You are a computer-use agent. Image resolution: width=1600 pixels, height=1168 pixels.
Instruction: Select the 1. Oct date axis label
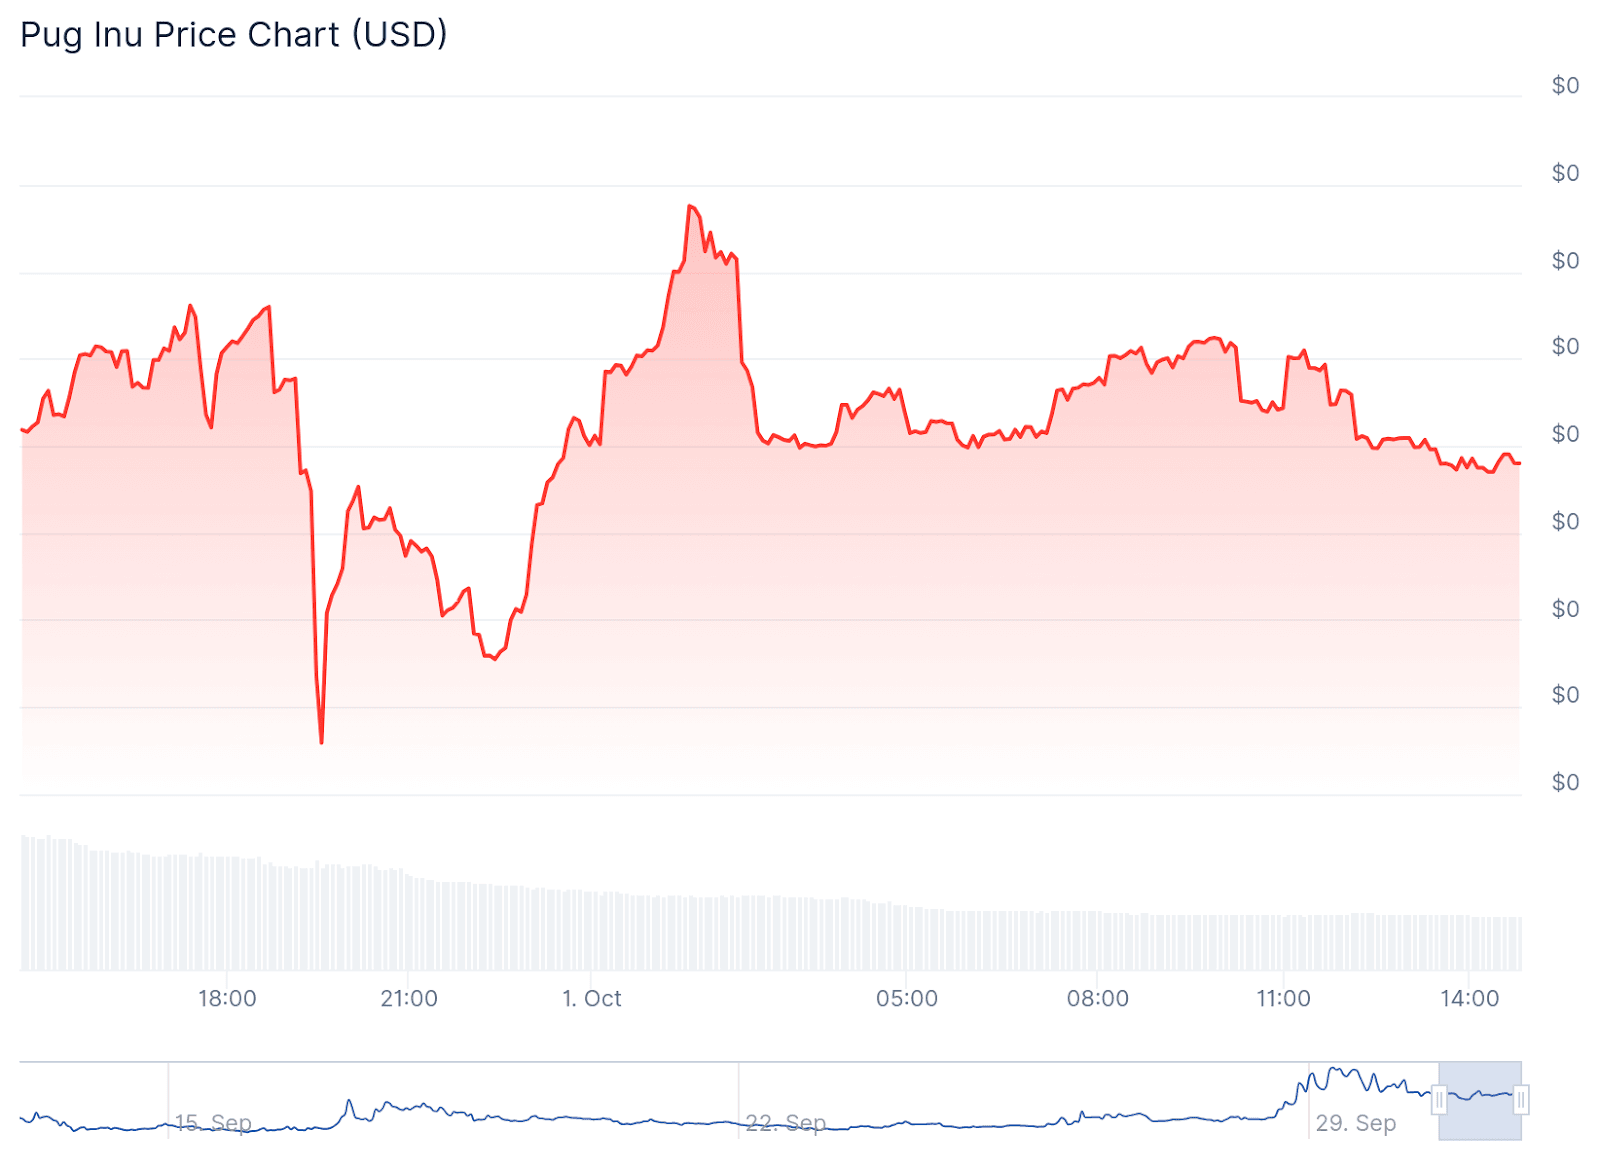pos(592,998)
